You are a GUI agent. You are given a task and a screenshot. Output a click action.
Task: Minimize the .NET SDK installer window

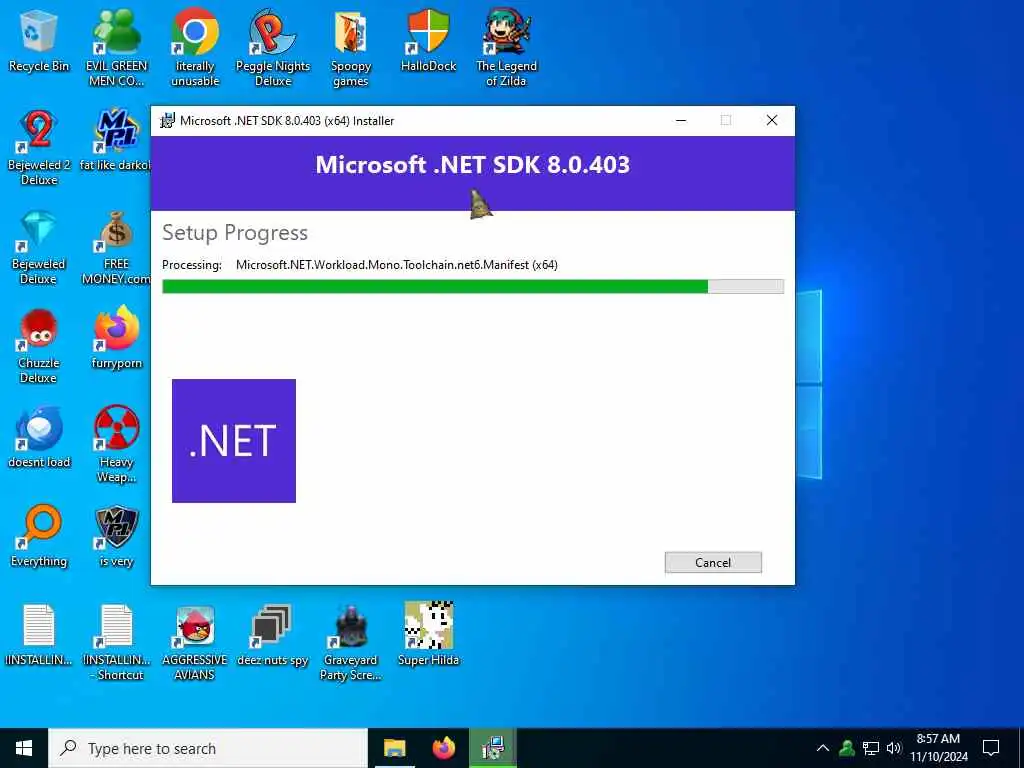point(680,120)
